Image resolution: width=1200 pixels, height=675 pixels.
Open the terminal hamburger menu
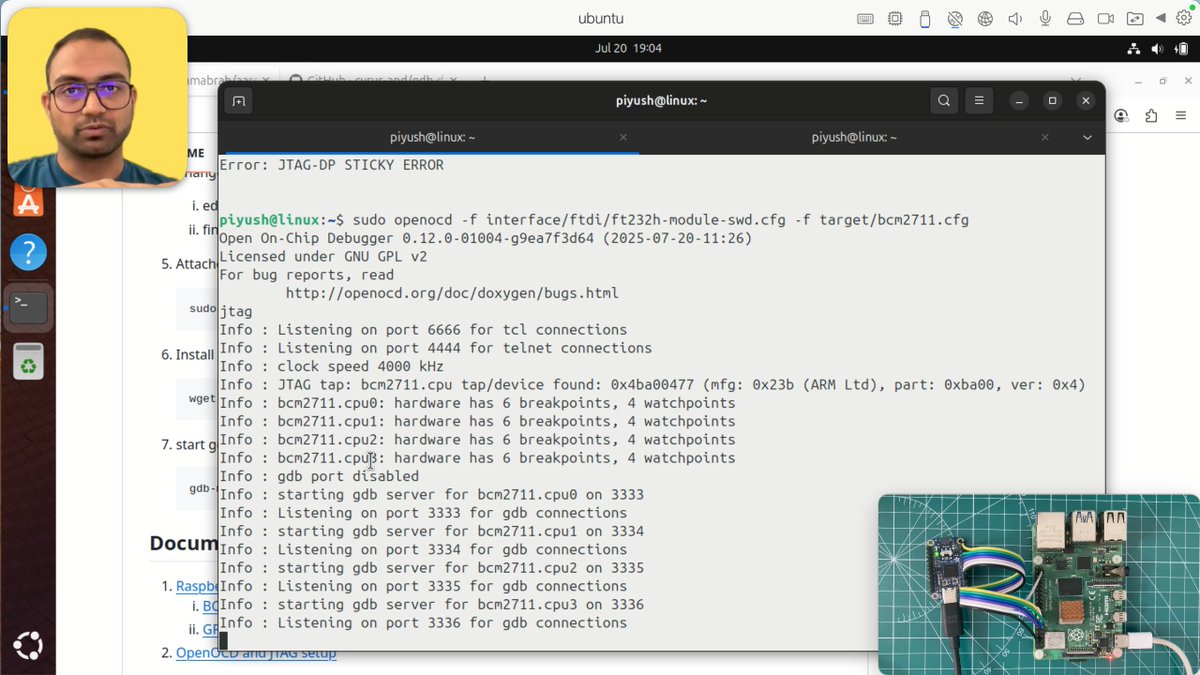pyautogui.click(x=980, y=101)
